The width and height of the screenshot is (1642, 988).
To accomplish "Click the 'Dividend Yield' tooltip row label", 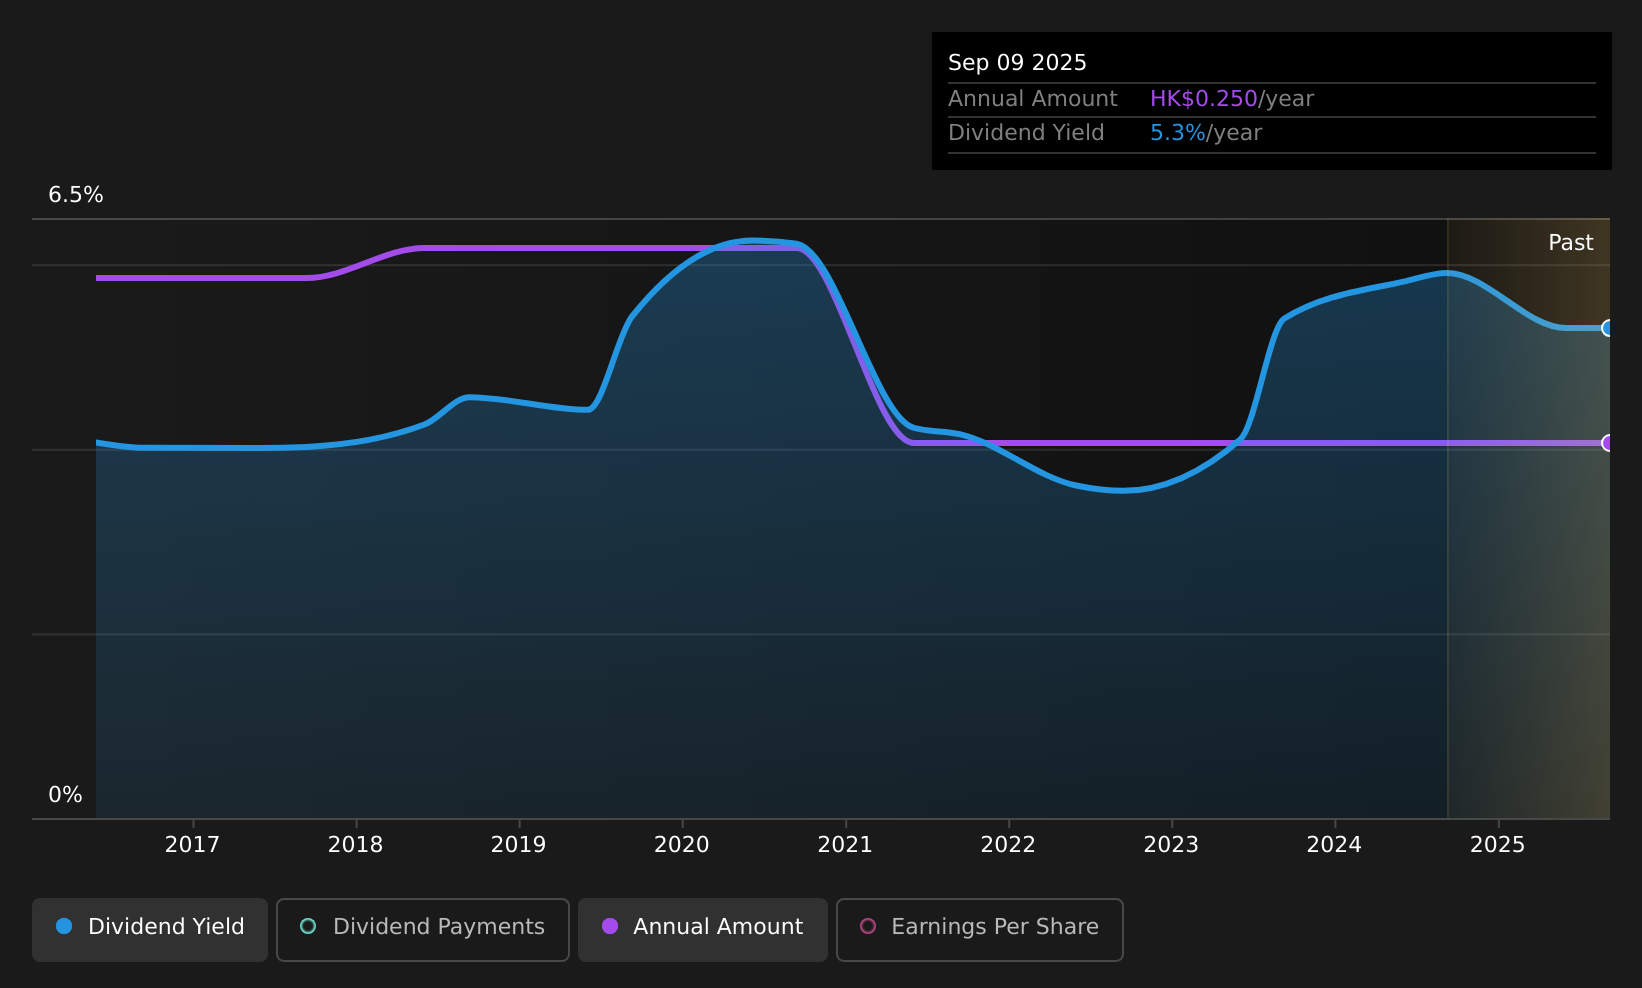I will tap(1026, 133).
